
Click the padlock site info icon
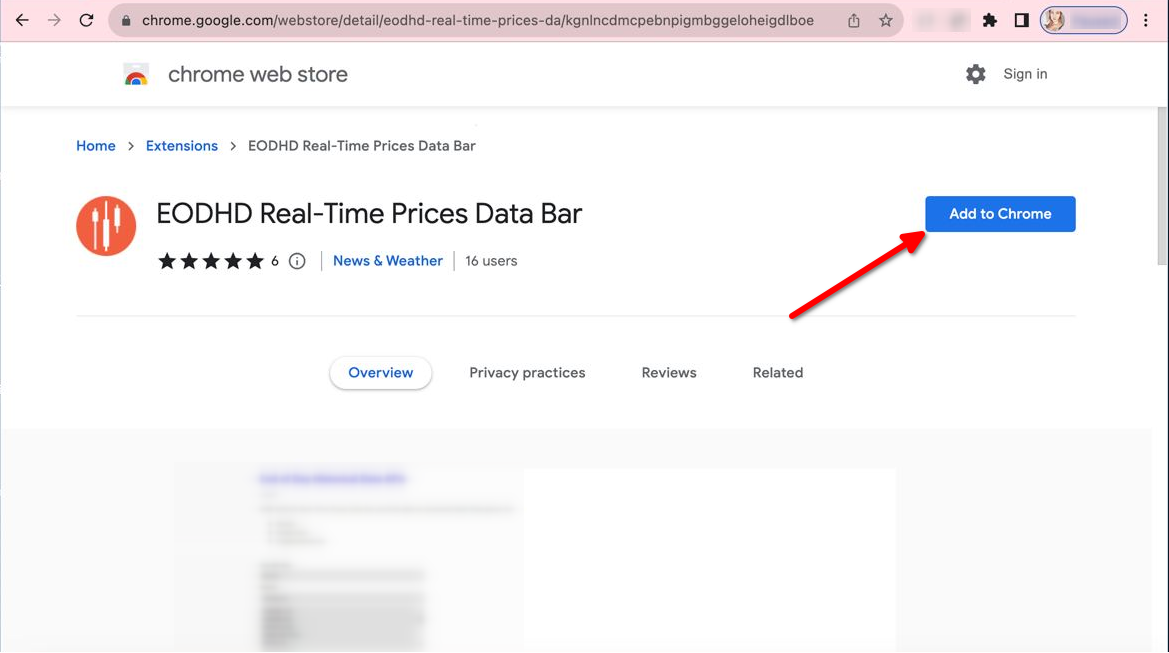pyautogui.click(x=126, y=21)
